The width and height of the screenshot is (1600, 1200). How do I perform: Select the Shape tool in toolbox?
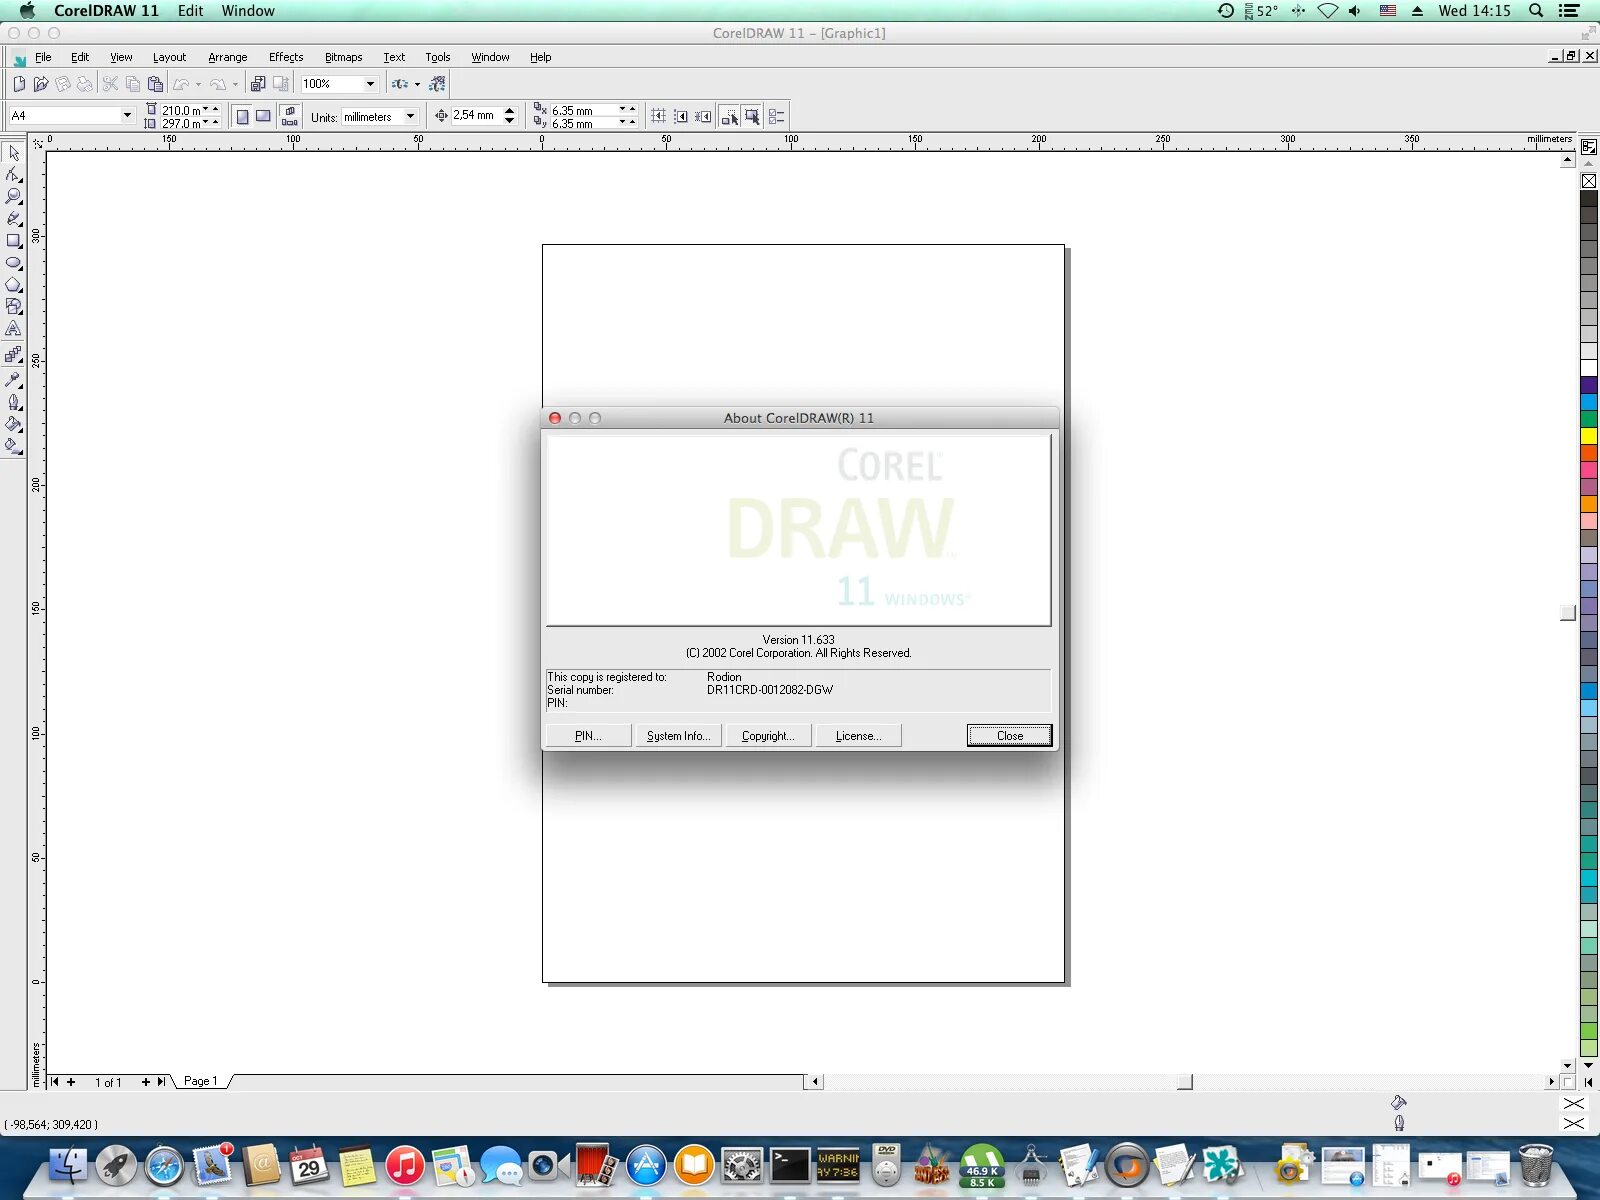[14, 175]
